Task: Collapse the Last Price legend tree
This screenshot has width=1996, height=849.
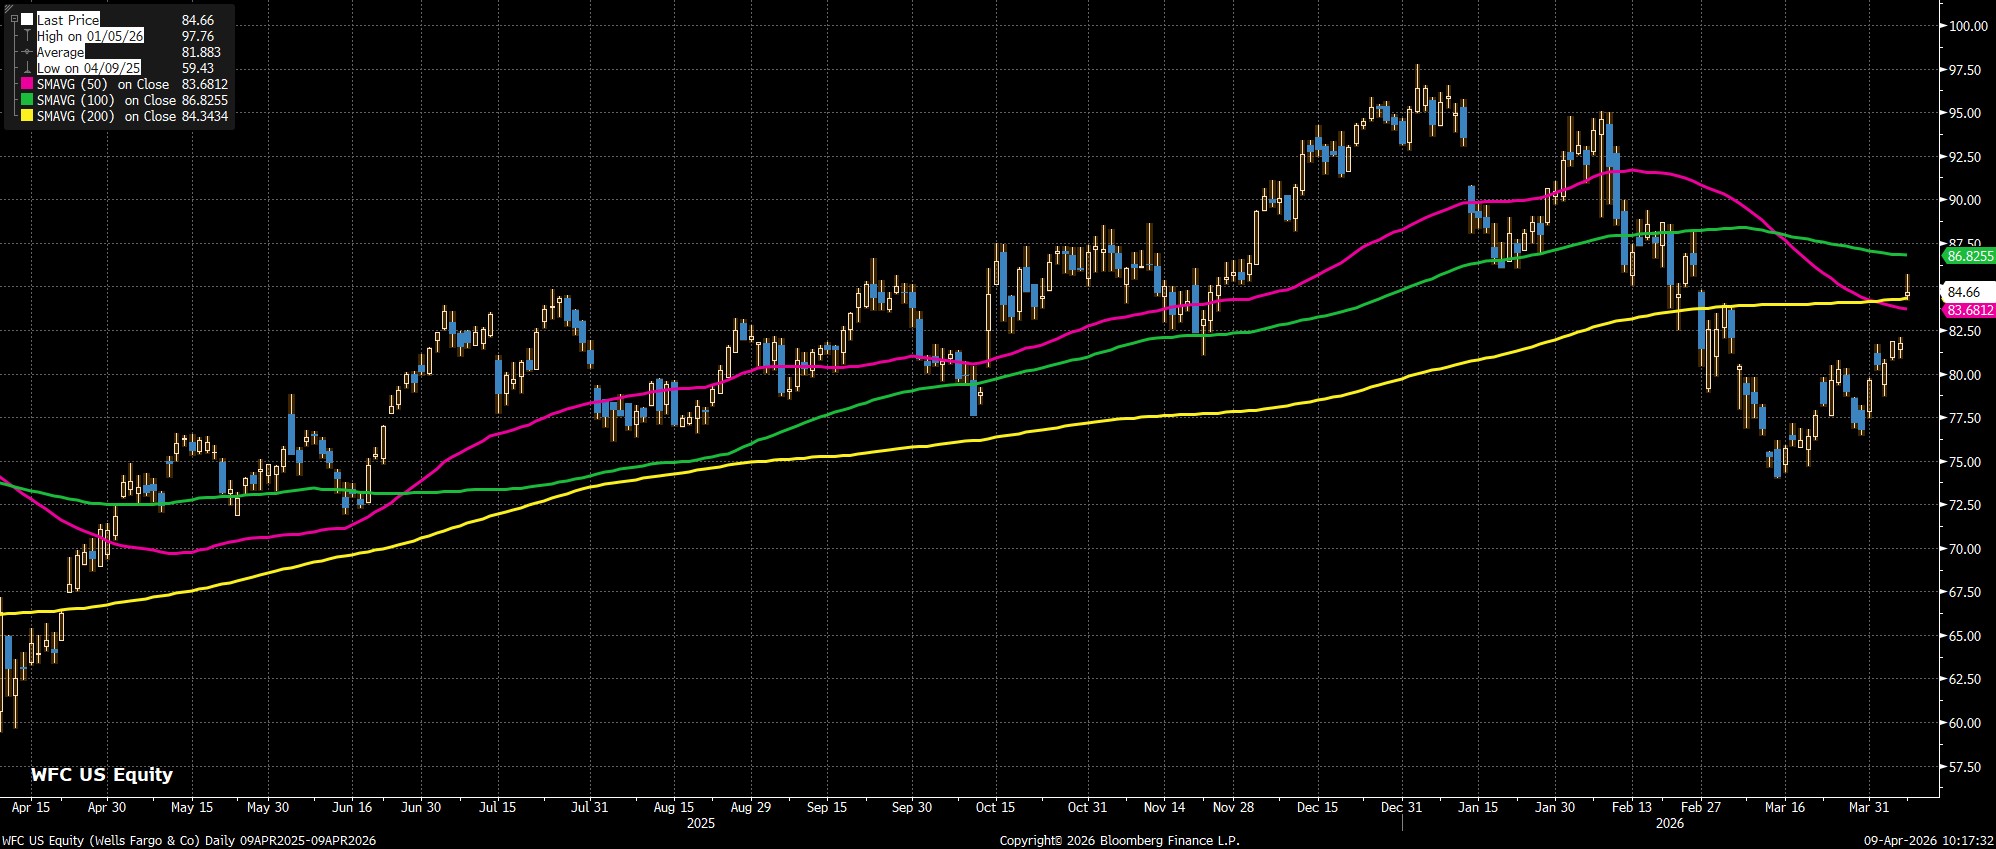Action: 13,20
